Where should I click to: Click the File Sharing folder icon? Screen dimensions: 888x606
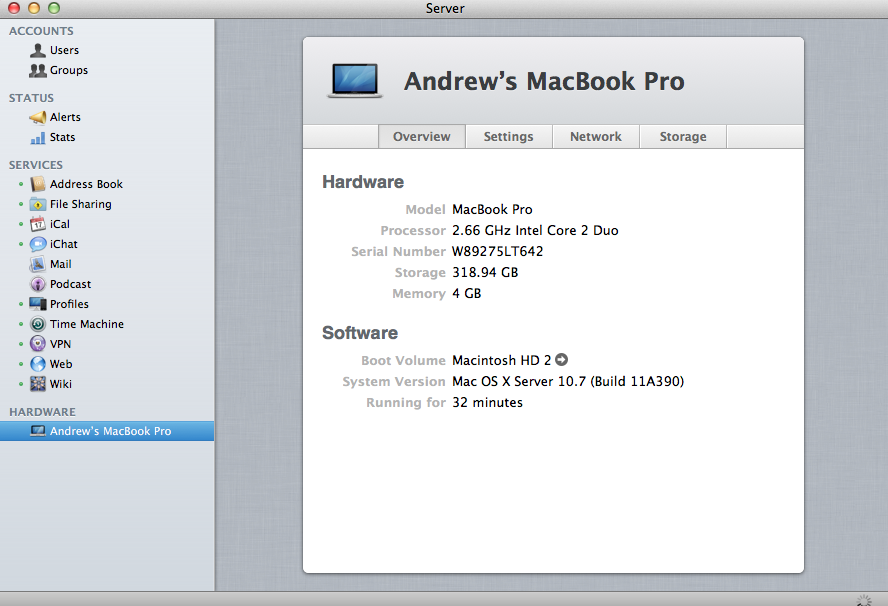pos(38,204)
